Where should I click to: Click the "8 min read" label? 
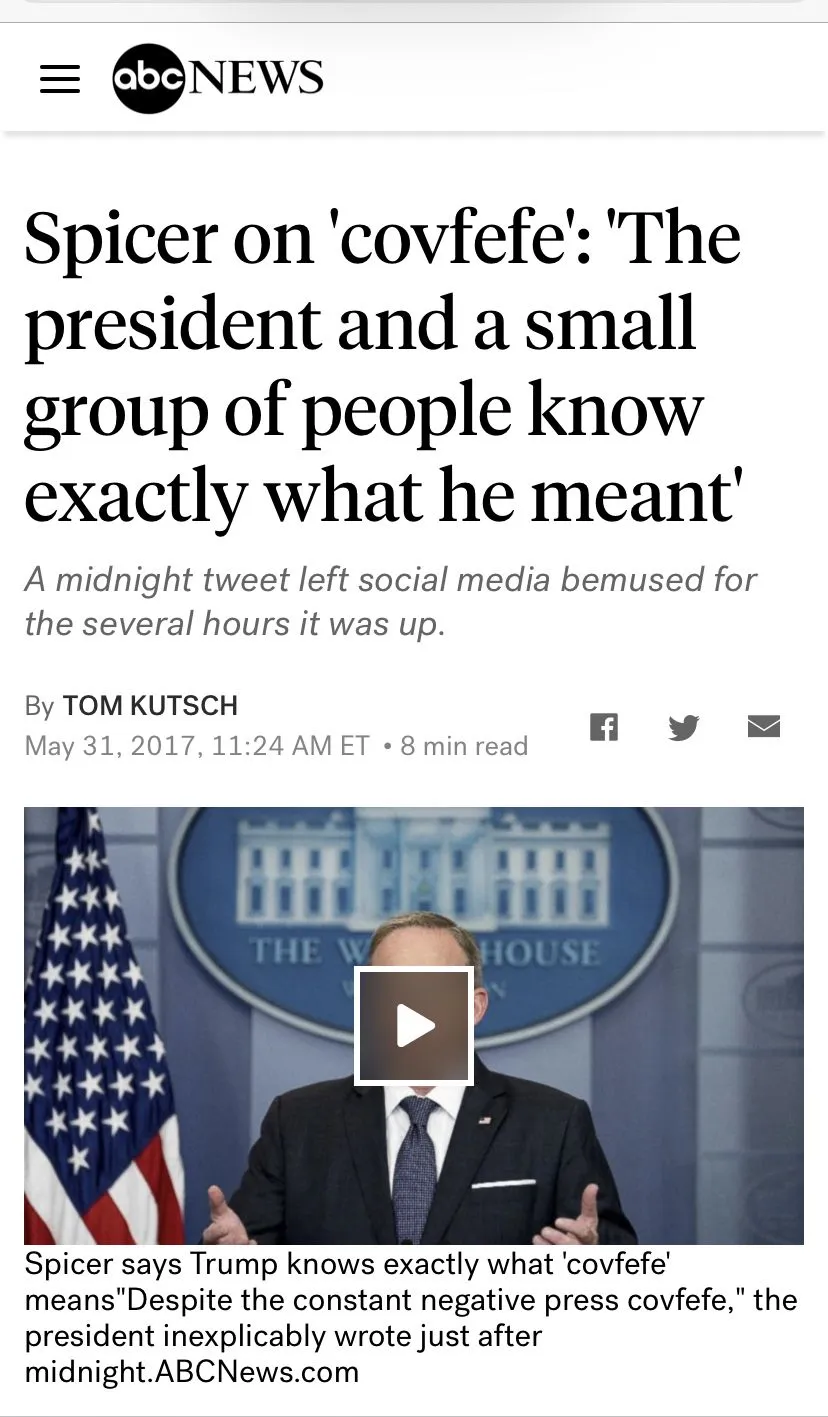(464, 746)
